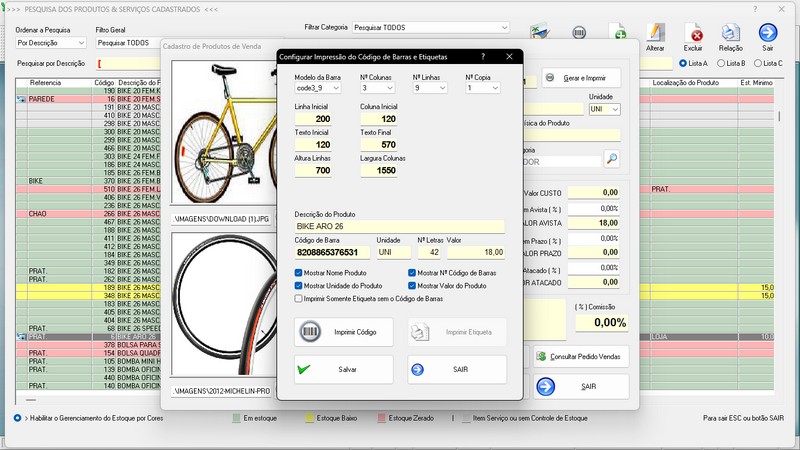The height and width of the screenshot is (450, 800).
Task: Open Relação printer report icon
Action: (x=731, y=33)
